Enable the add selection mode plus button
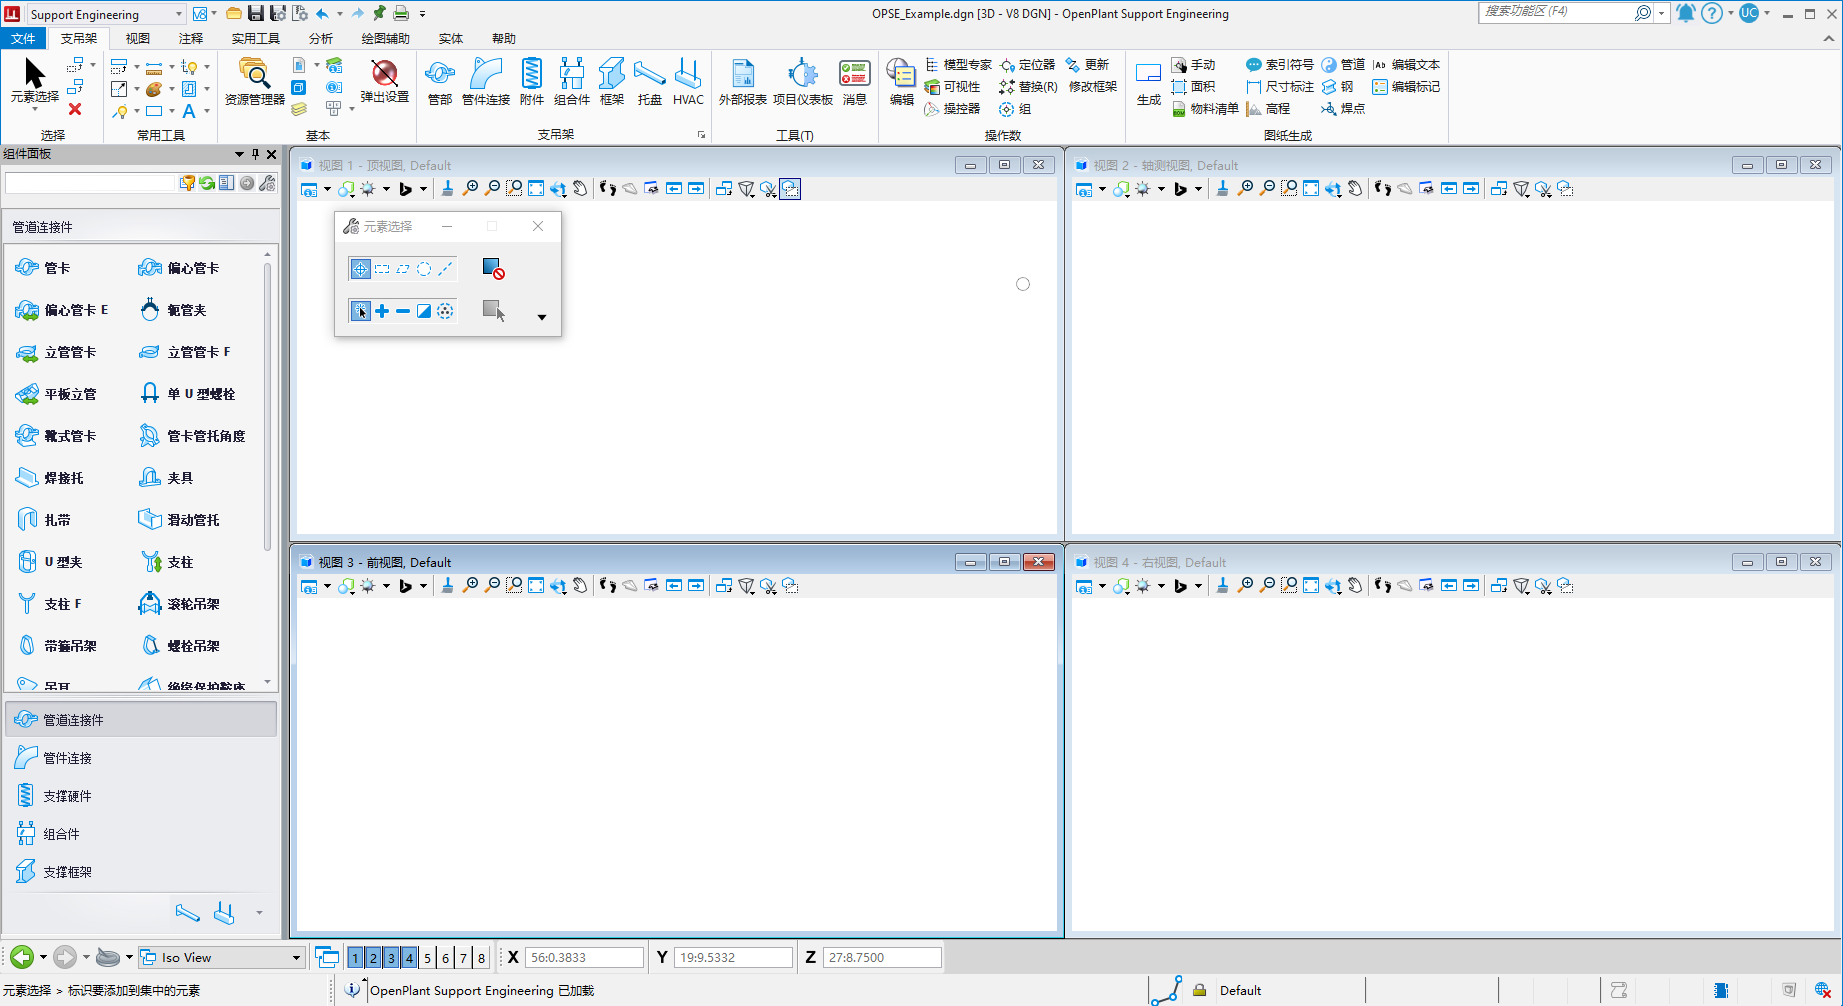The image size is (1843, 1006). click(x=382, y=311)
